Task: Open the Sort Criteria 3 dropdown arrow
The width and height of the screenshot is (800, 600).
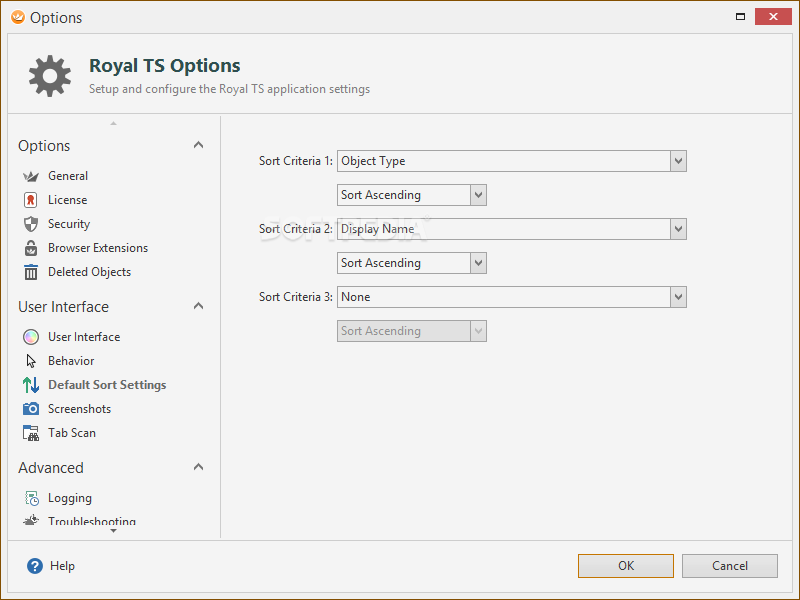Action: [x=678, y=297]
